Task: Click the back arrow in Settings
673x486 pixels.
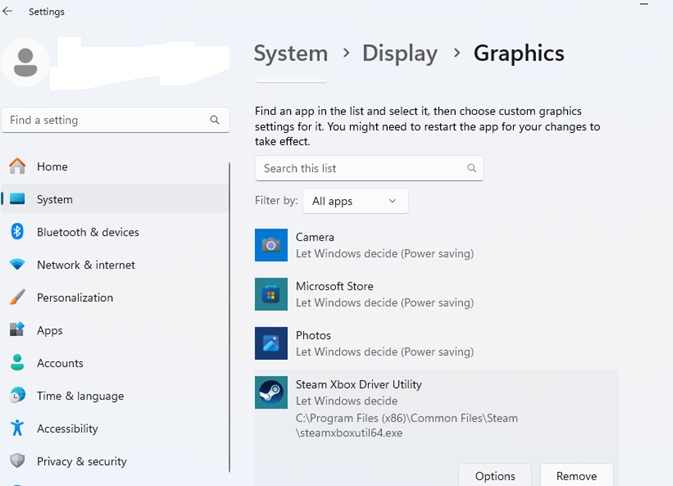Action: tap(9, 12)
